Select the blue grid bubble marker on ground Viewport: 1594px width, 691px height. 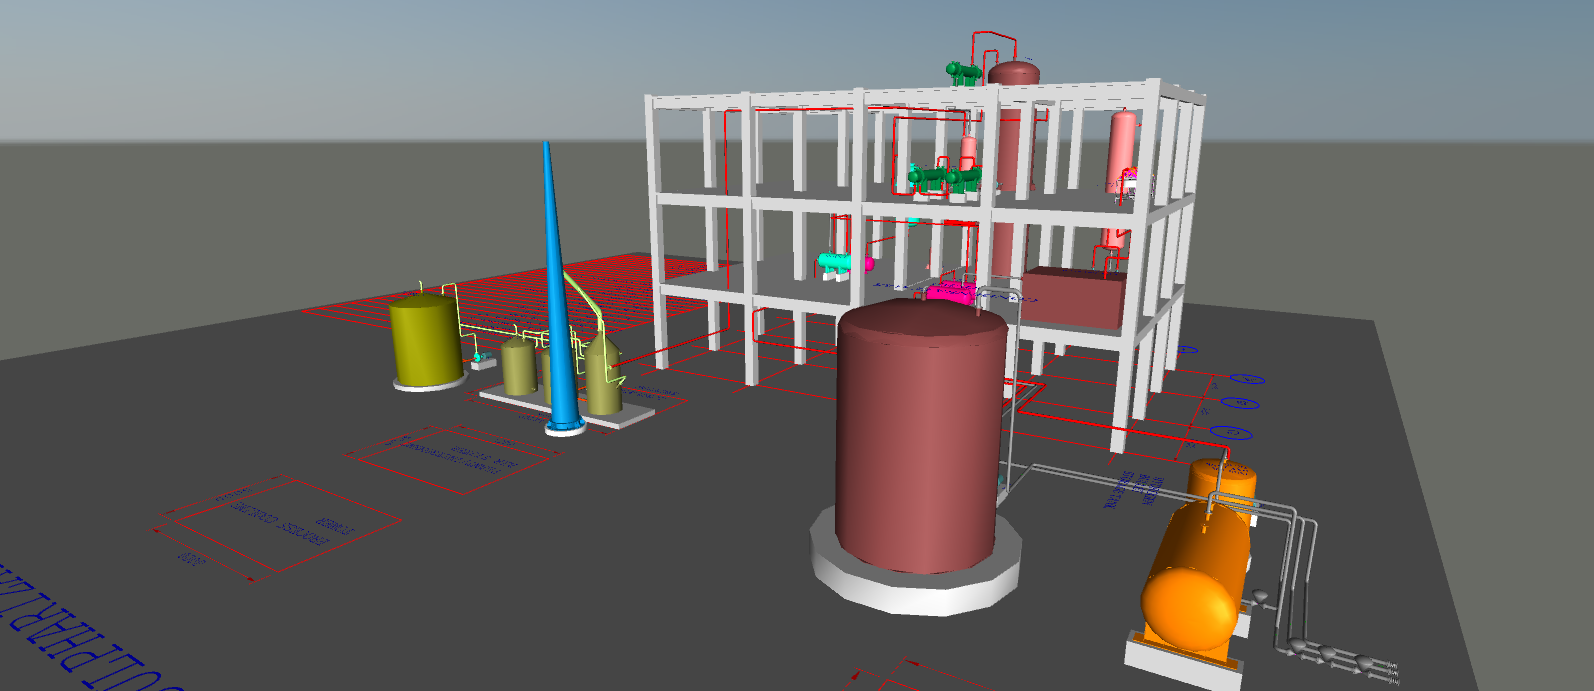[1231, 433]
